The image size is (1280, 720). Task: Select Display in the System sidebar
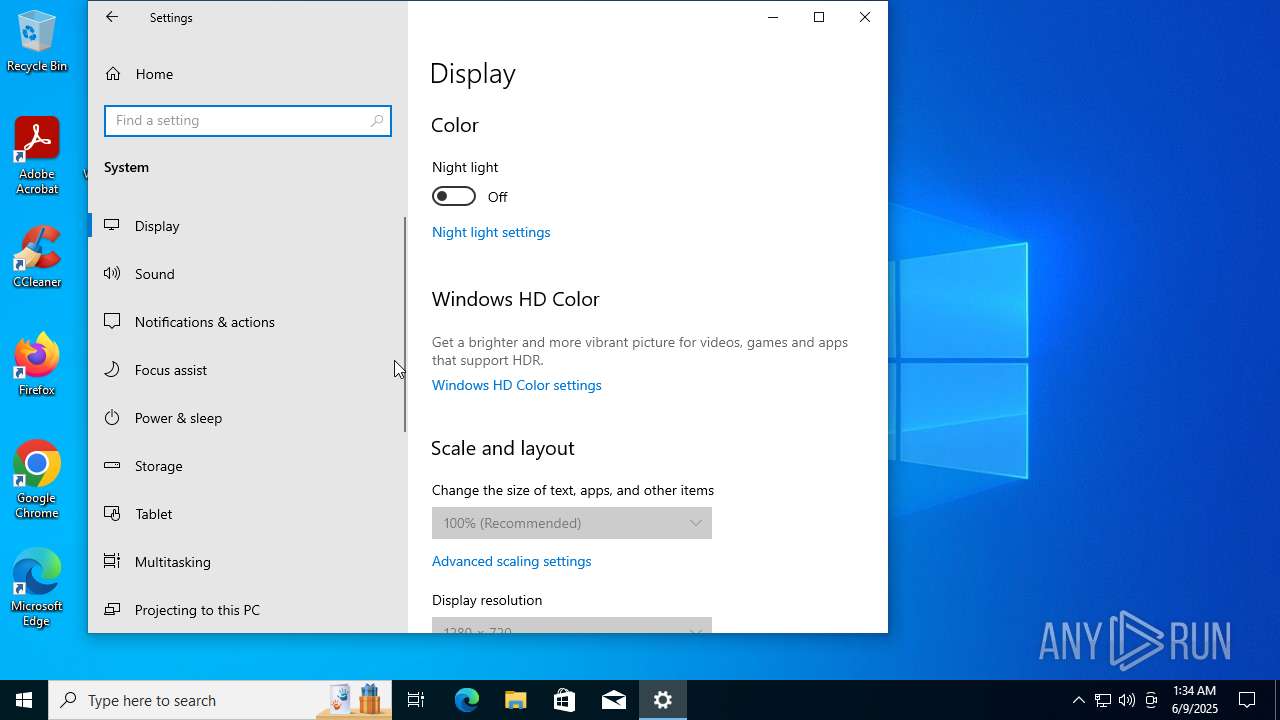coord(246,226)
